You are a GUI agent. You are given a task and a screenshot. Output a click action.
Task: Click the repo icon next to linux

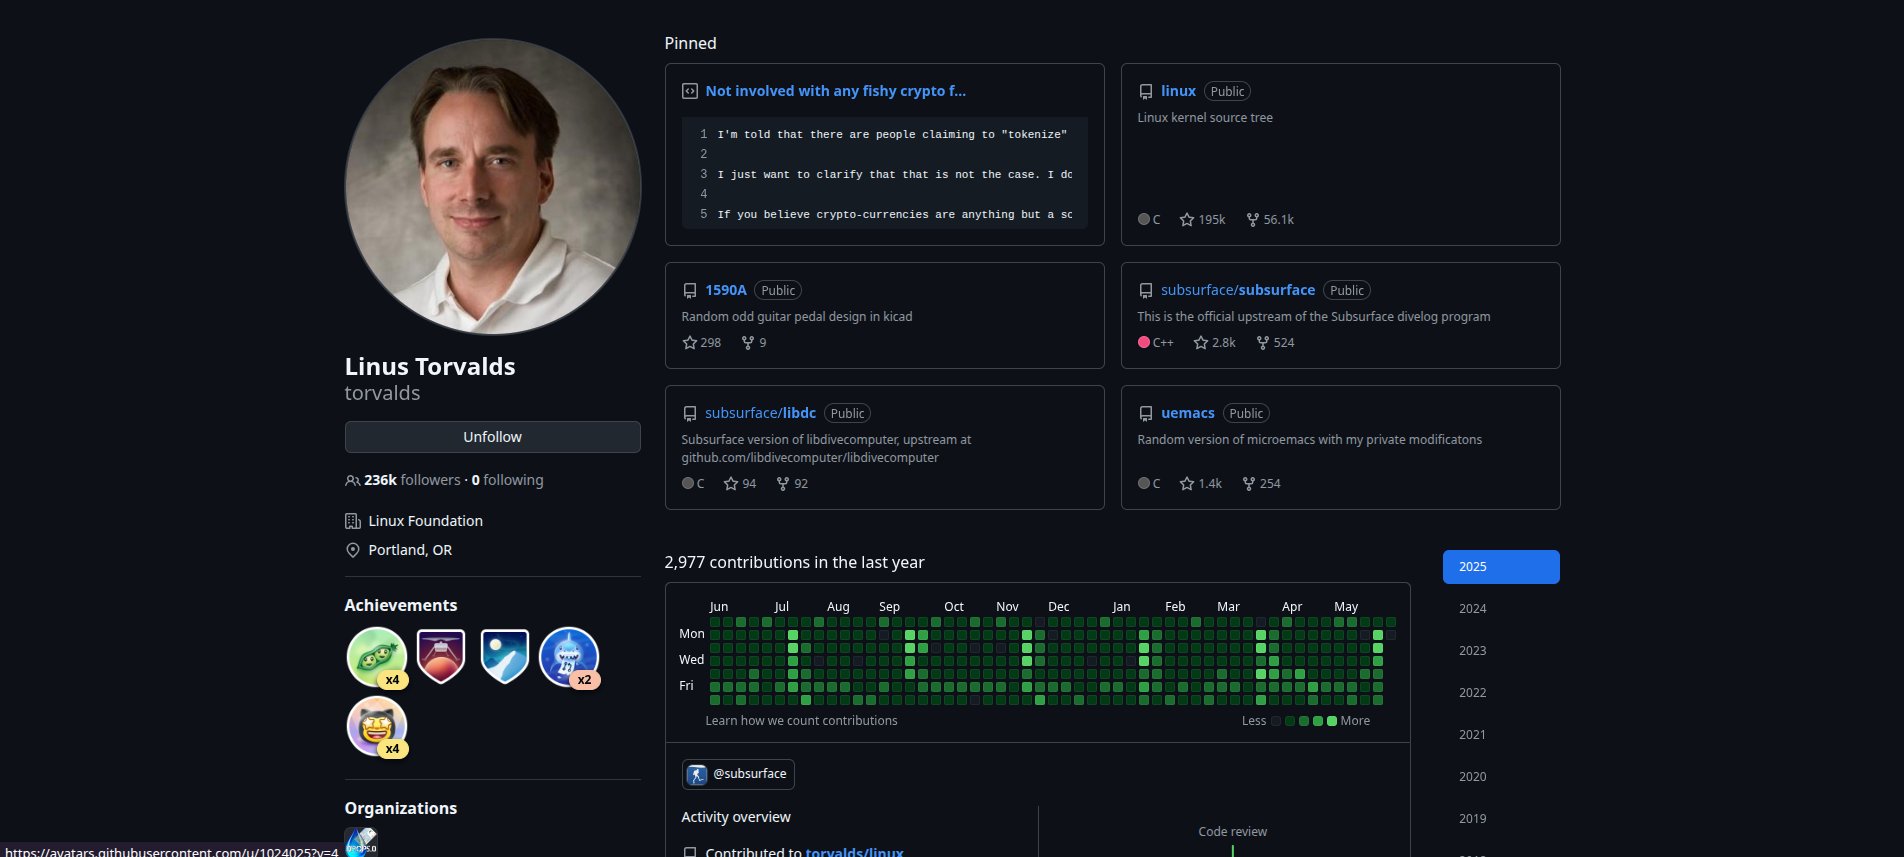tap(1145, 91)
